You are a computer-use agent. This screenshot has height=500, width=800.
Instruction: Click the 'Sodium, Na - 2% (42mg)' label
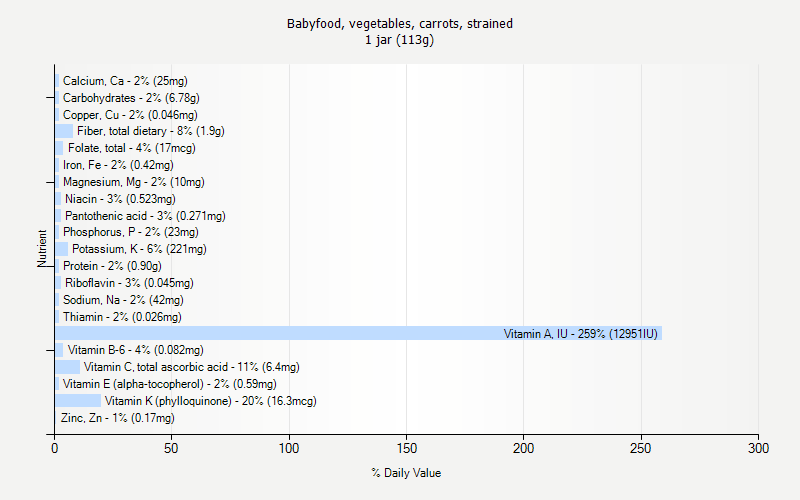(x=123, y=299)
